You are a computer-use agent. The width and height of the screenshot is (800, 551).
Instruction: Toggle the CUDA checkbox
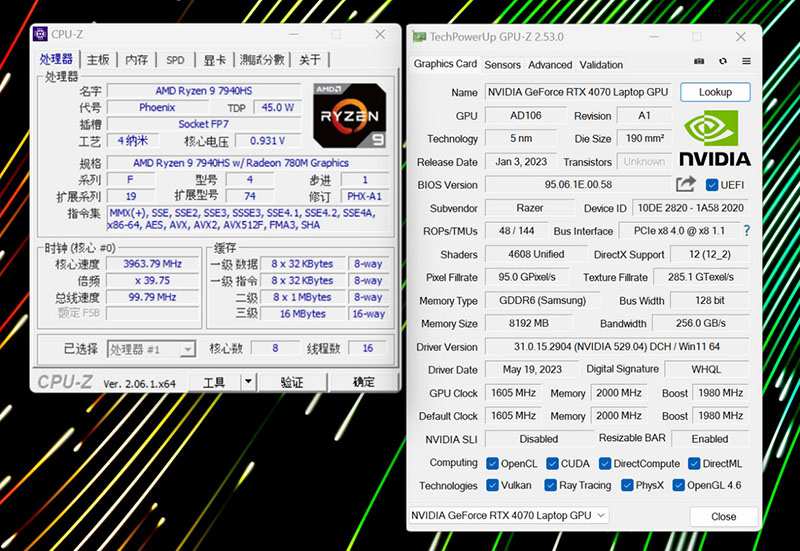pyautogui.click(x=552, y=463)
